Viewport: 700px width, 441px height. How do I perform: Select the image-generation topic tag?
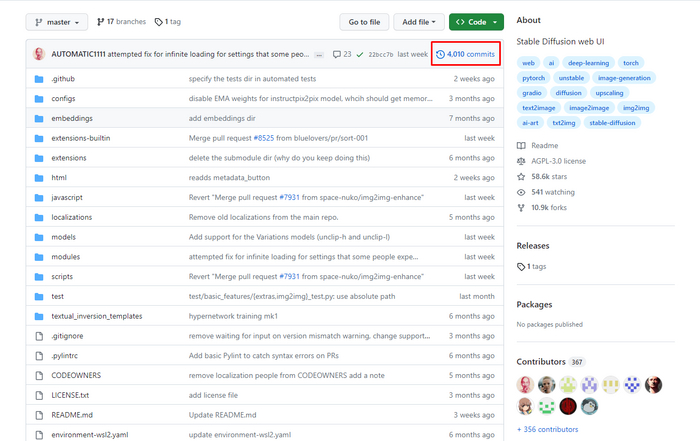(x=624, y=78)
